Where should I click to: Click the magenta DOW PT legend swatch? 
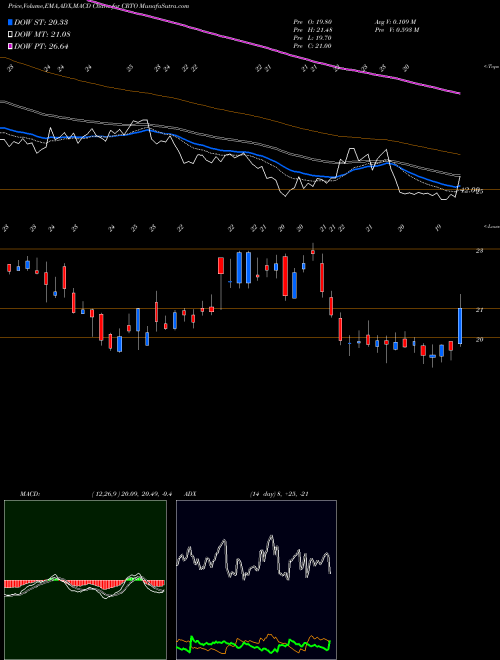coord(10,46)
